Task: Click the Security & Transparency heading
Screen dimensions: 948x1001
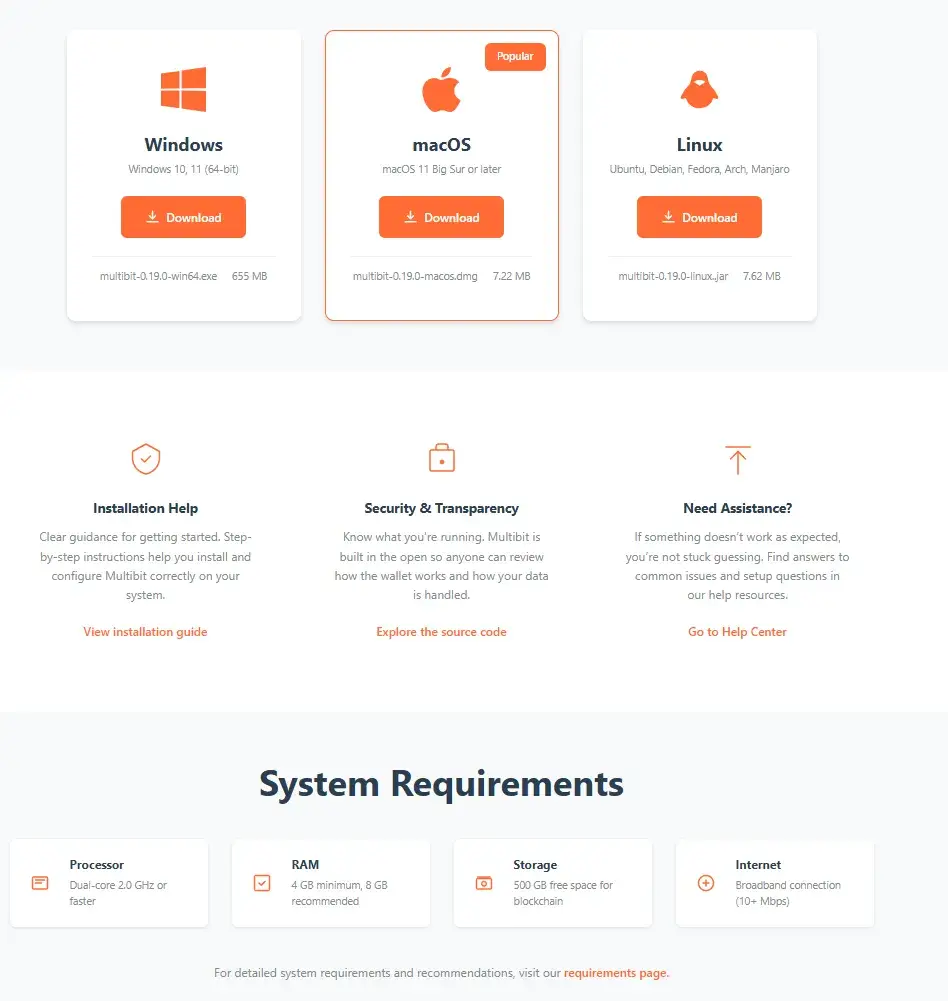Action: (x=441, y=508)
